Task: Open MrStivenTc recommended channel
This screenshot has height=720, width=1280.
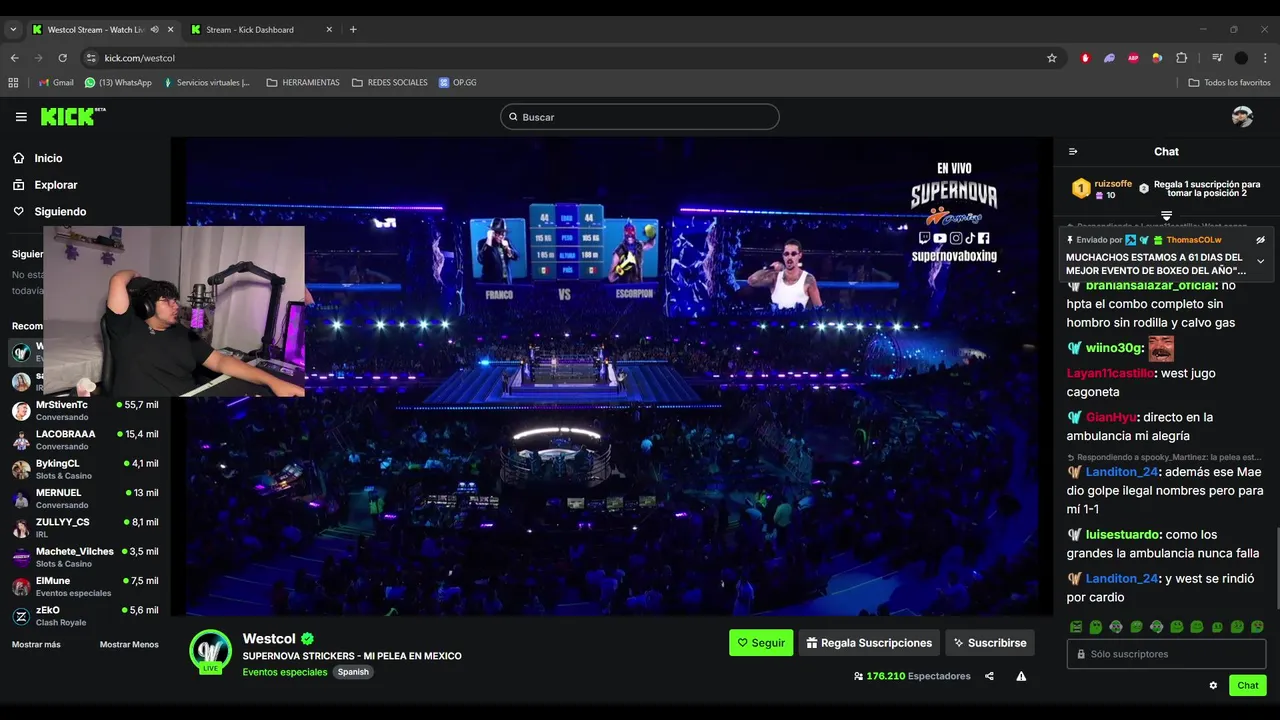Action: coord(85,411)
